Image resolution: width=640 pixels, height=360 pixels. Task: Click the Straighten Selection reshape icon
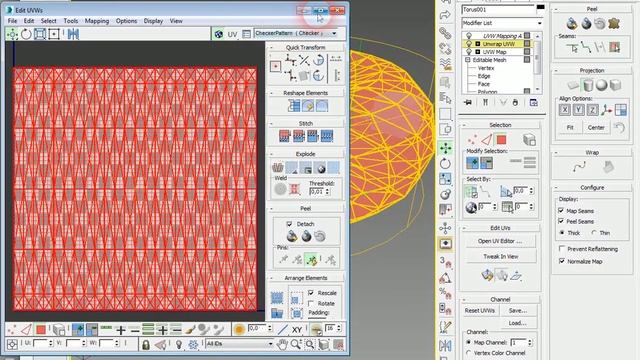pyautogui.click(x=294, y=106)
